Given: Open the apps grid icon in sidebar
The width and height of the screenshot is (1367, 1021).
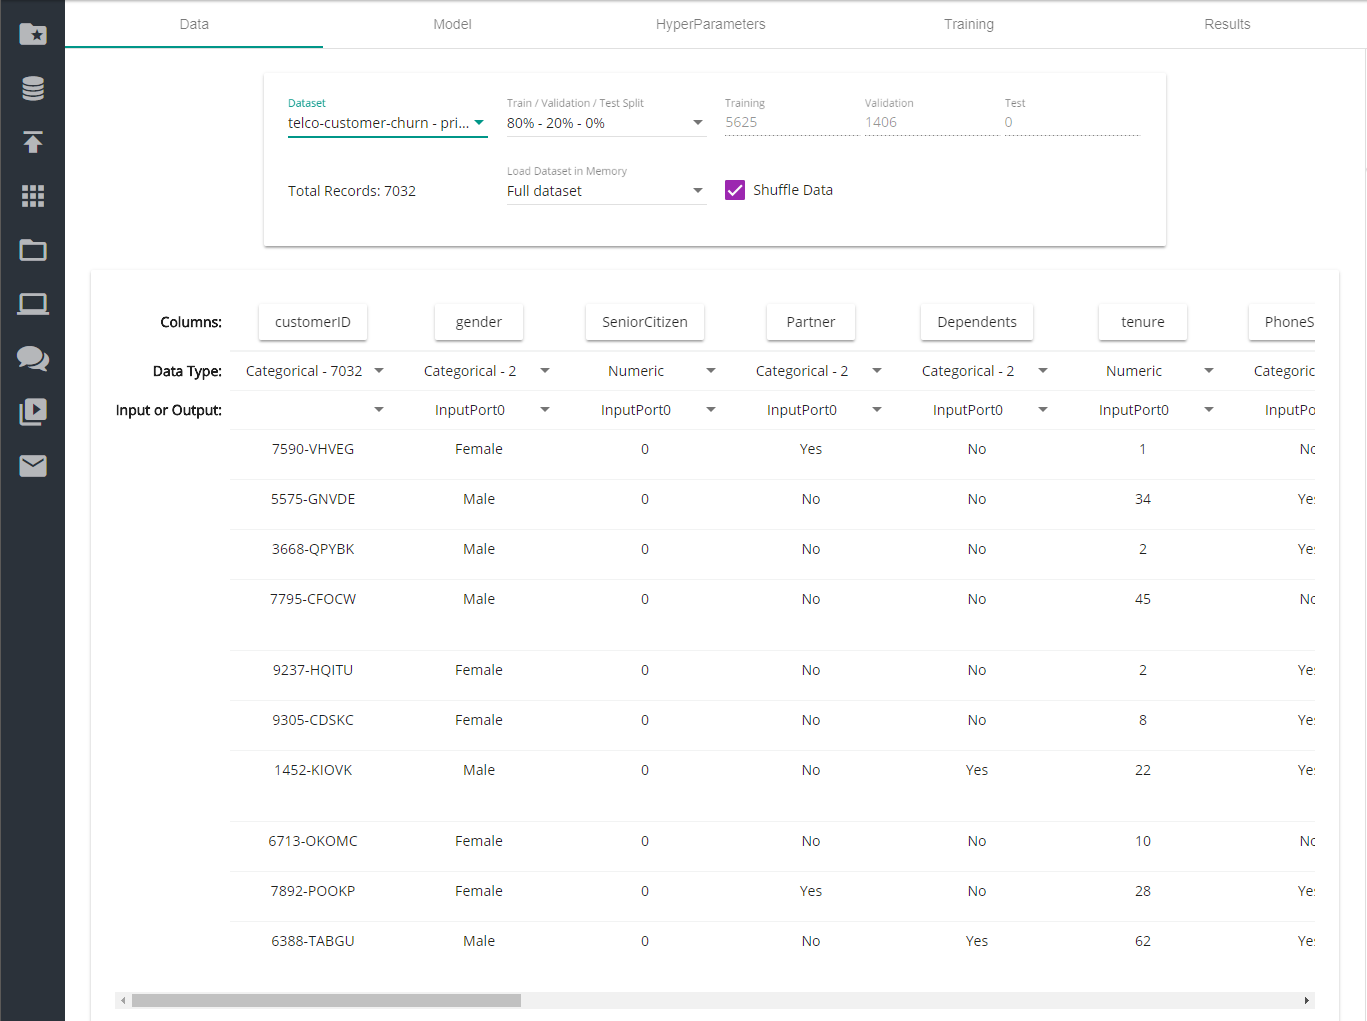Looking at the screenshot, I should tap(33, 196).
